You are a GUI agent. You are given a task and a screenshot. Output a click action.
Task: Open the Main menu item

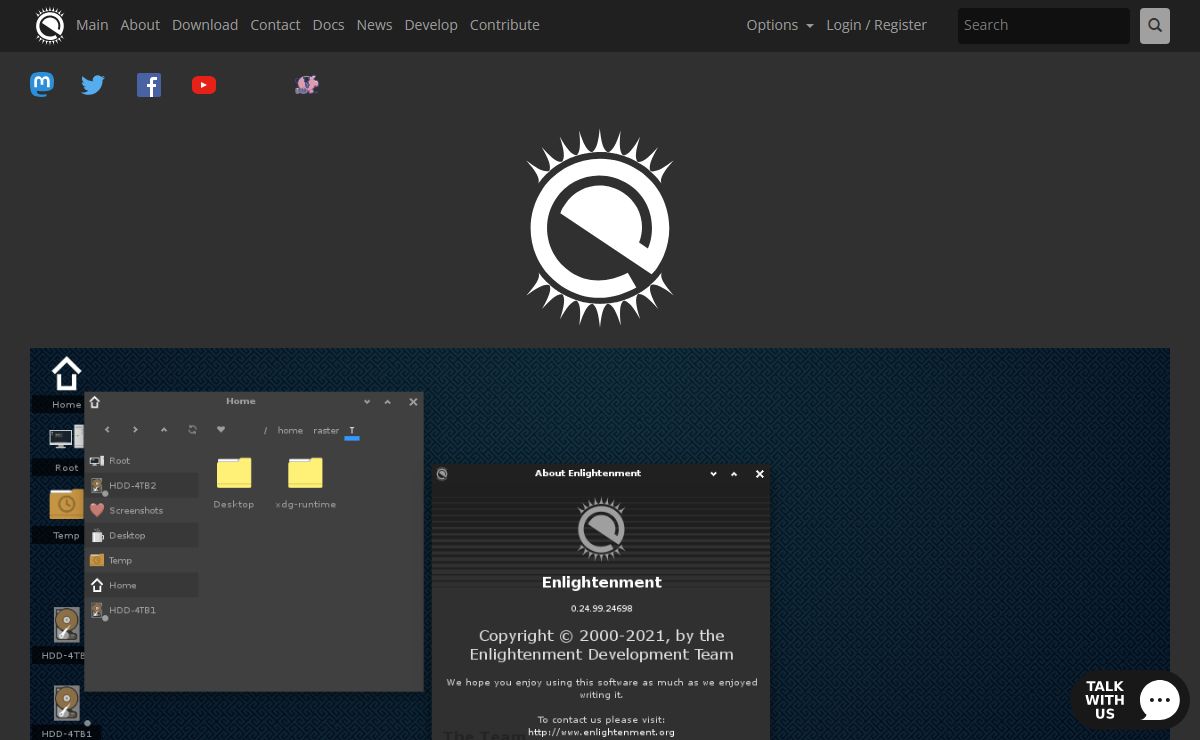pos(92,25)
